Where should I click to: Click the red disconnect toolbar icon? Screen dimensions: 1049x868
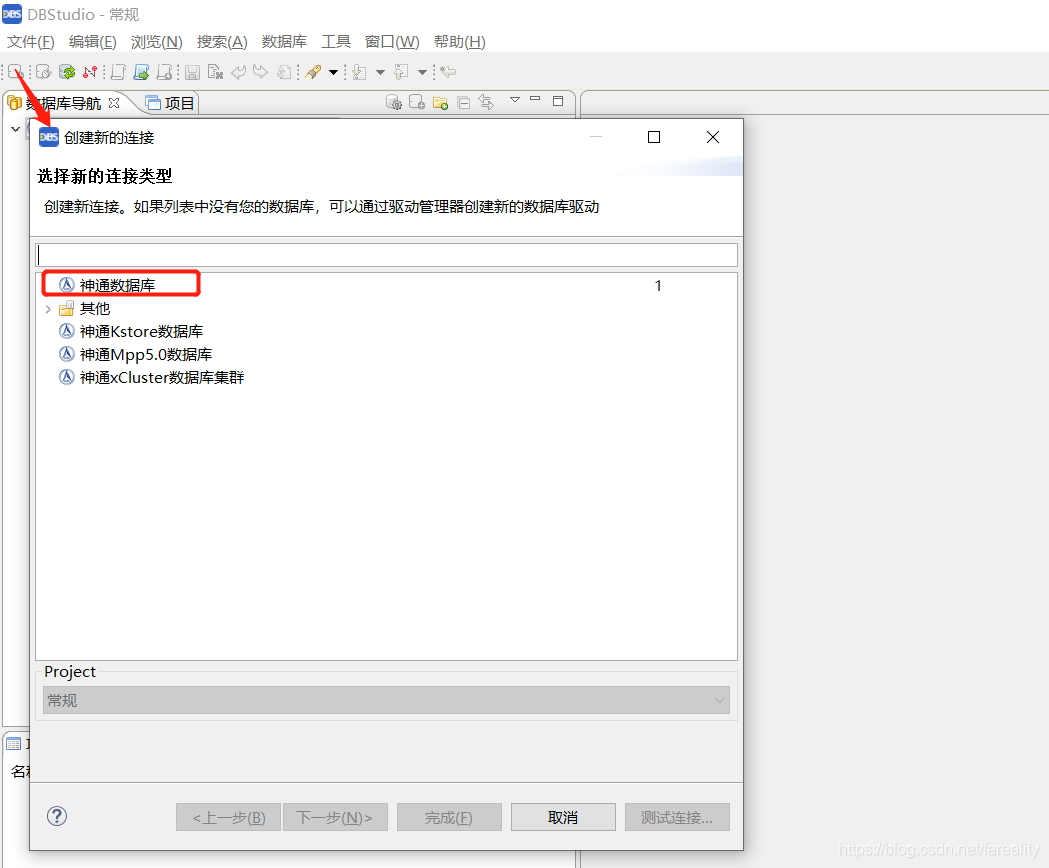pyautogui.click(x=90, y=72)
